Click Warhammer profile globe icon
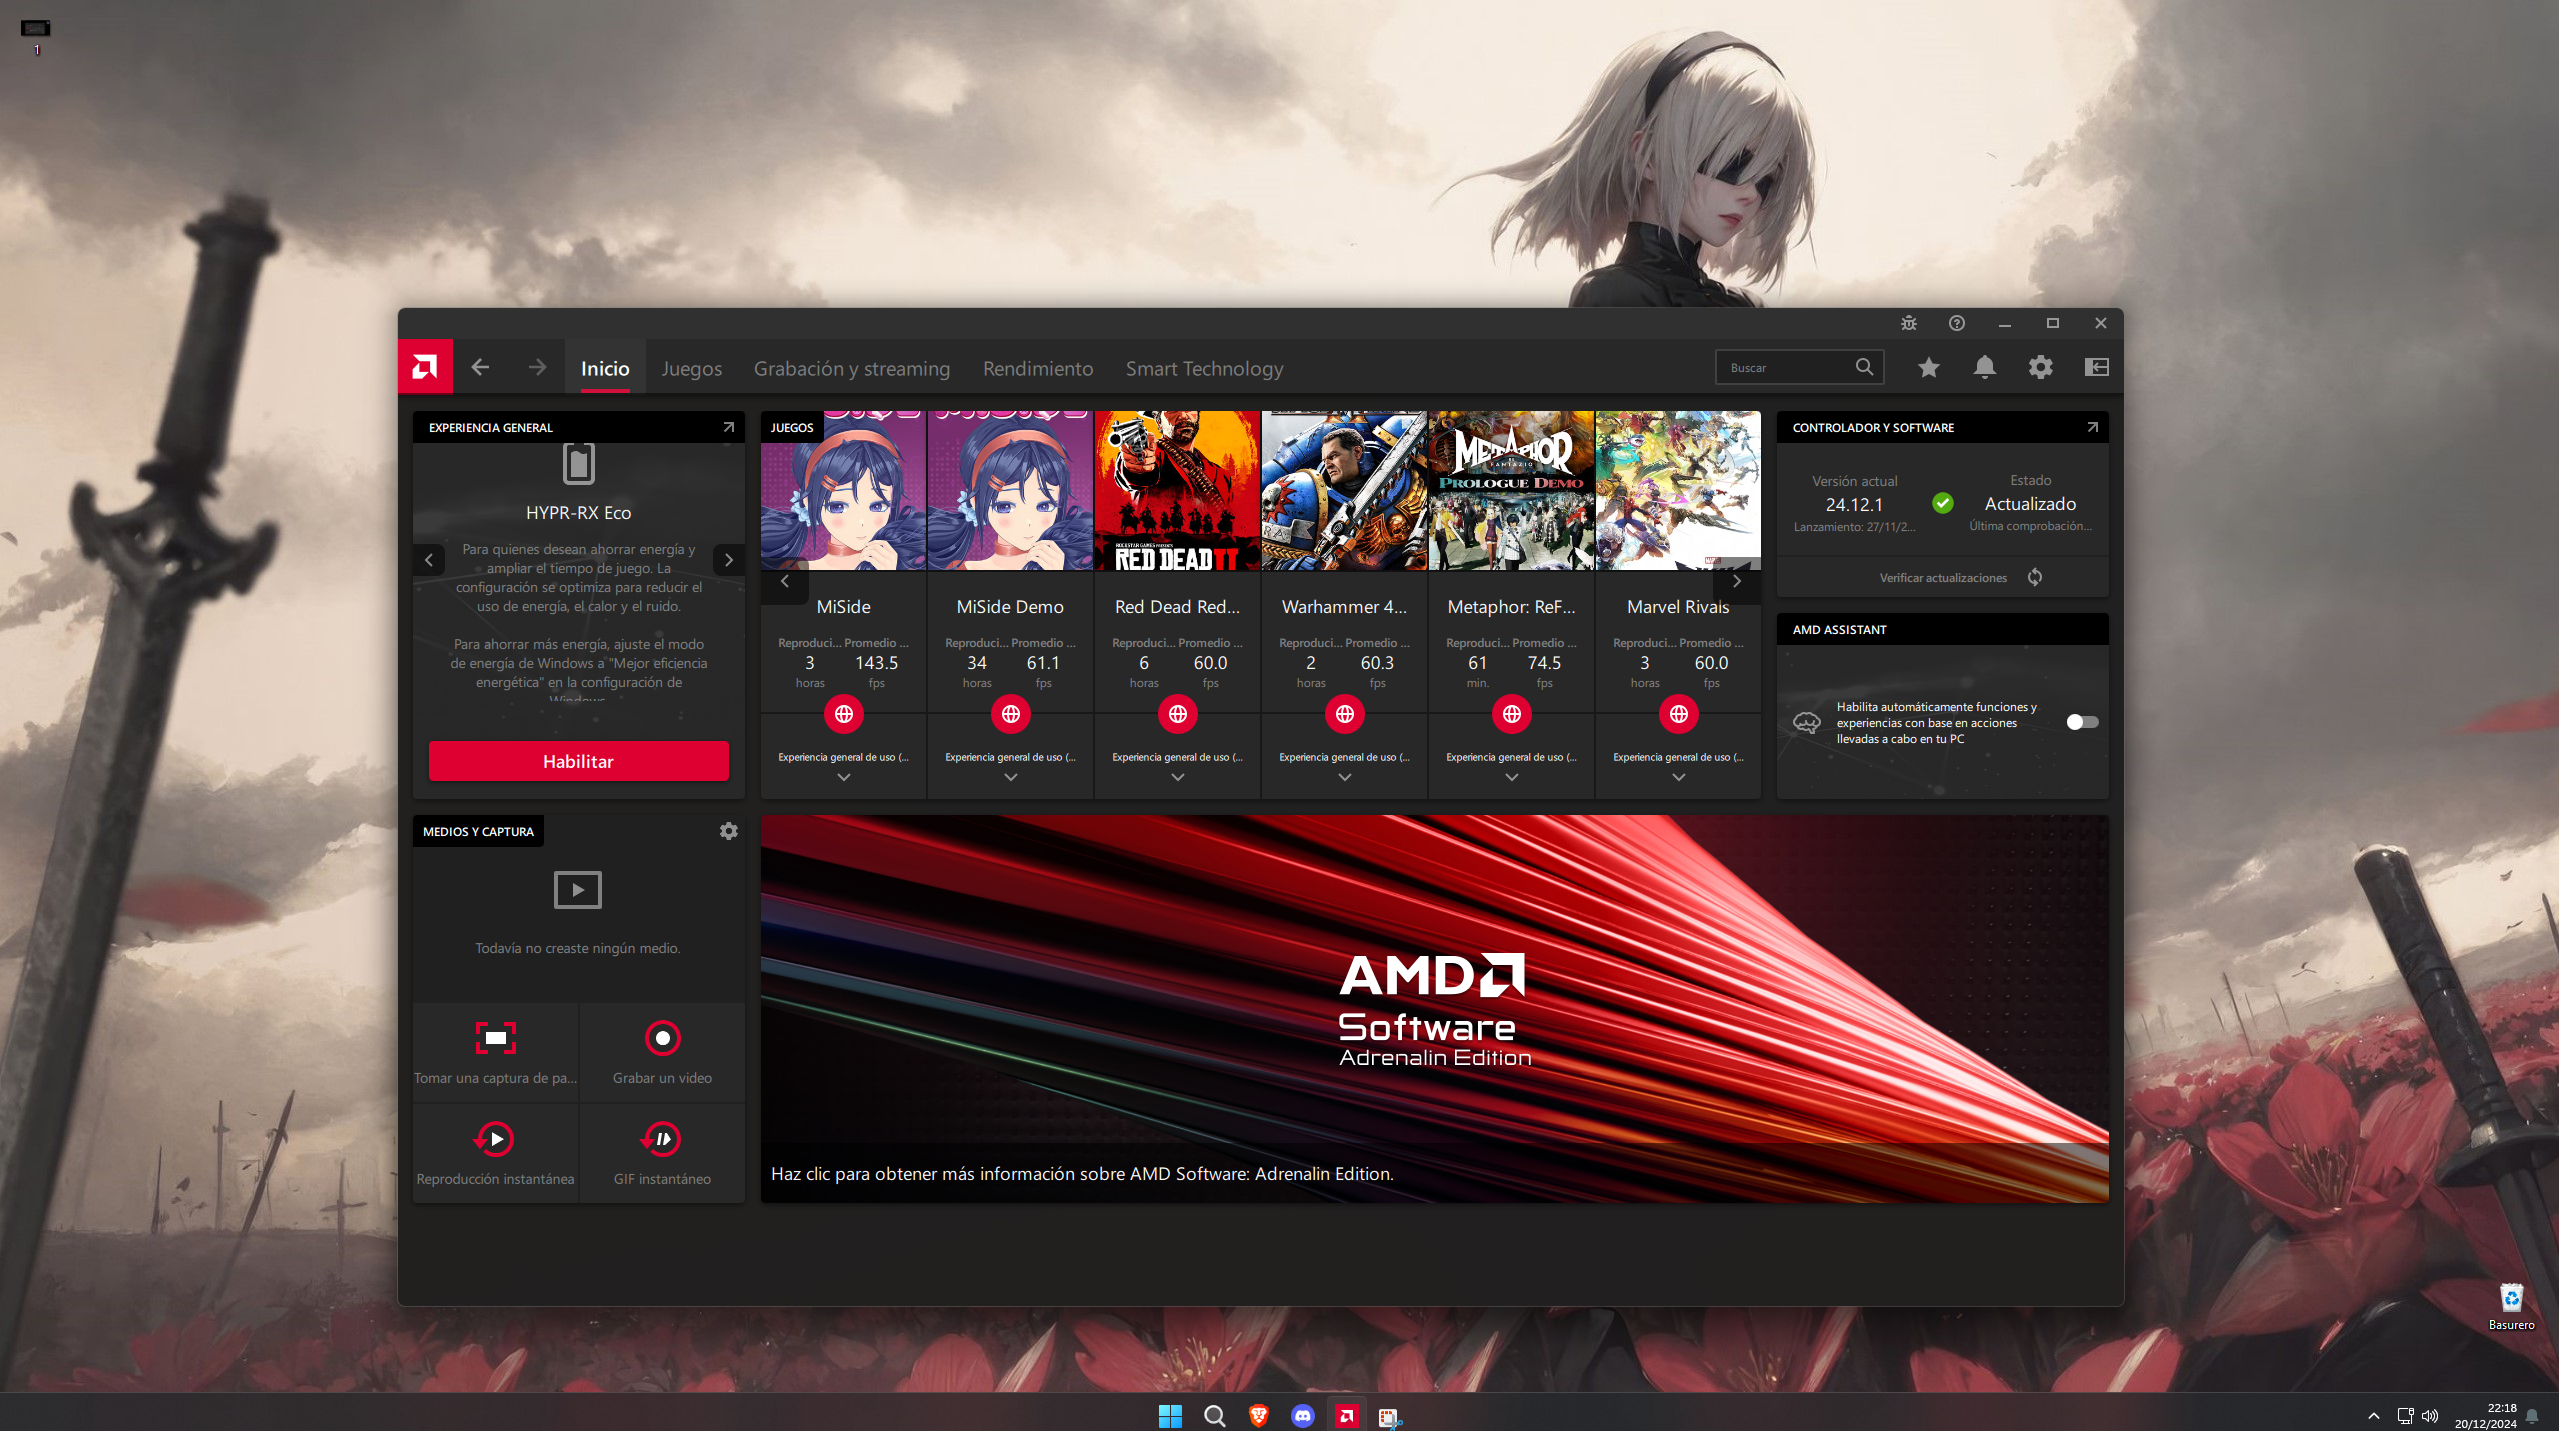The width and height of the screenshot is (2559, 1431). [x=1345, y=714]
